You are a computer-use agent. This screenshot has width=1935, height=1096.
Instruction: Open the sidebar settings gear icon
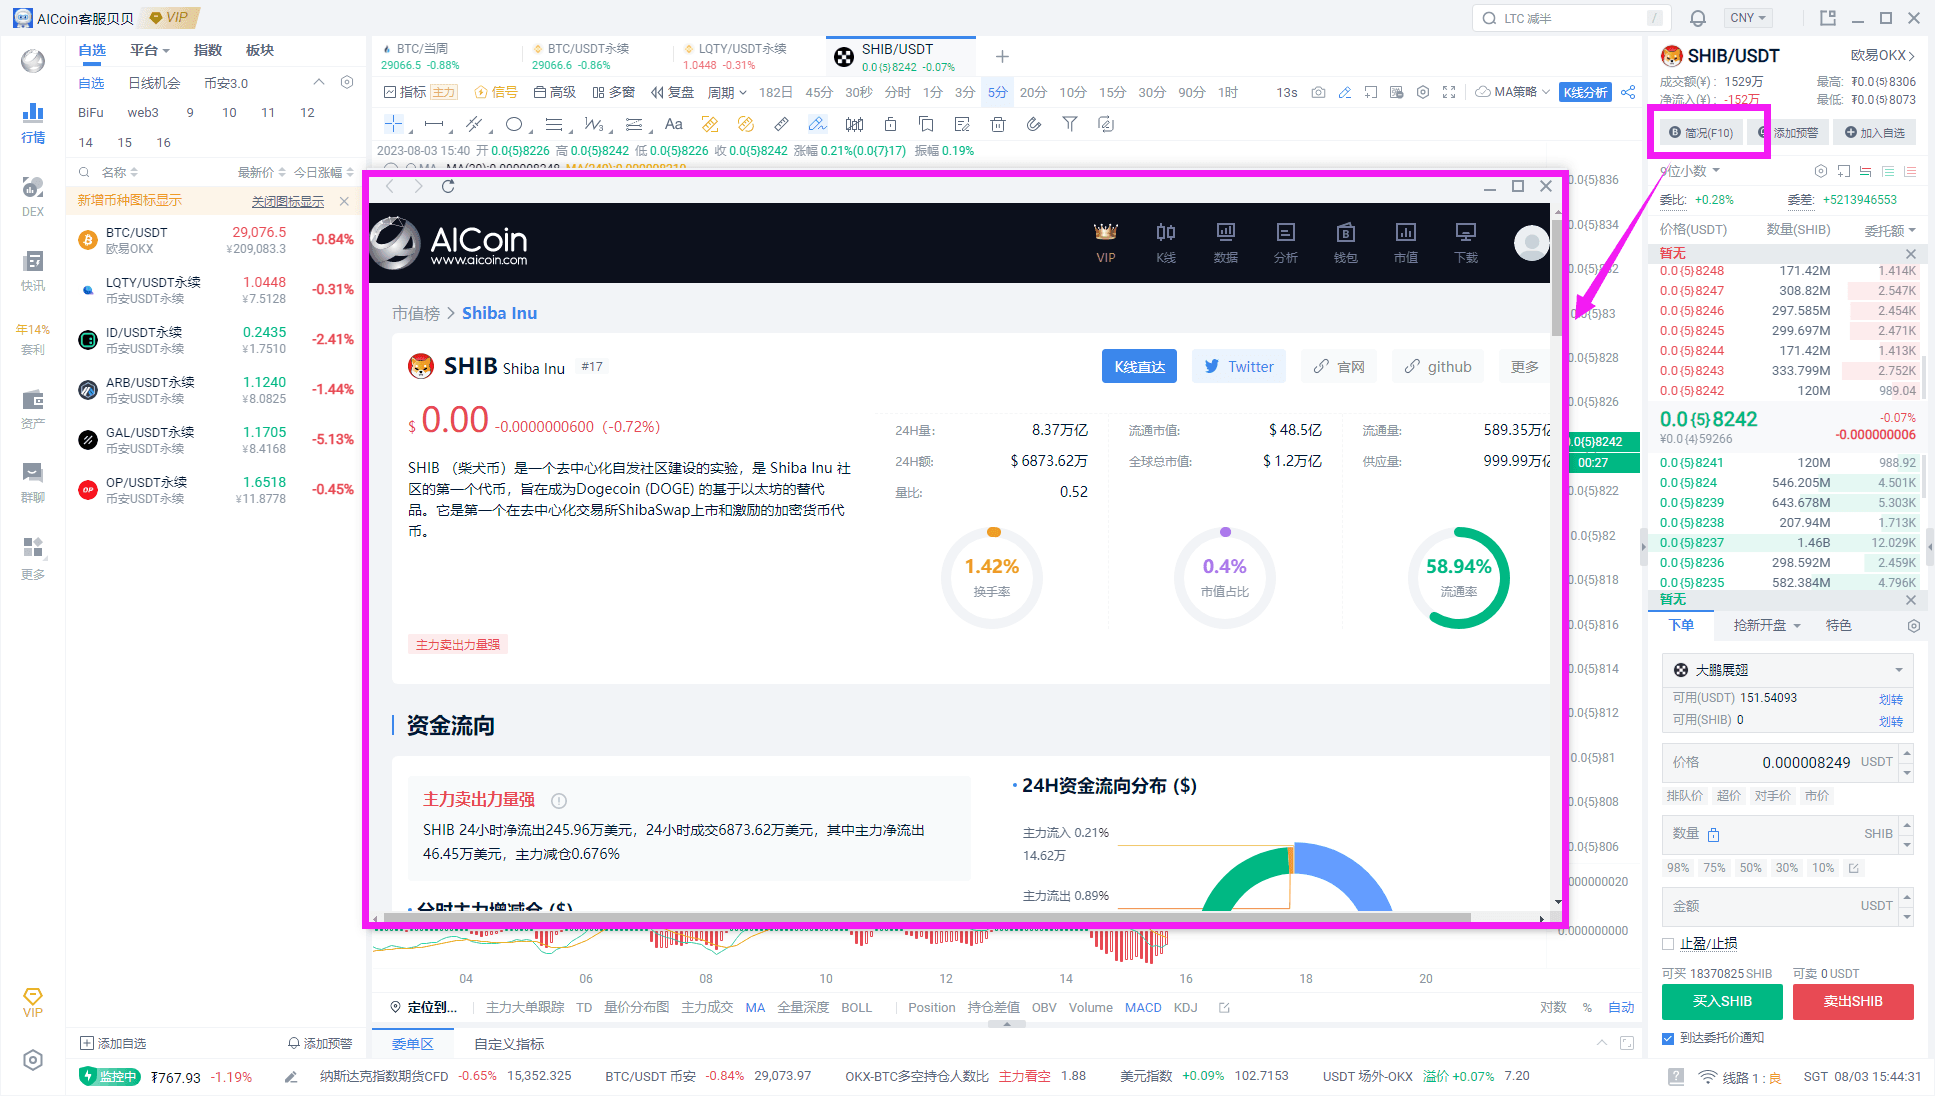click(33, 1060)
